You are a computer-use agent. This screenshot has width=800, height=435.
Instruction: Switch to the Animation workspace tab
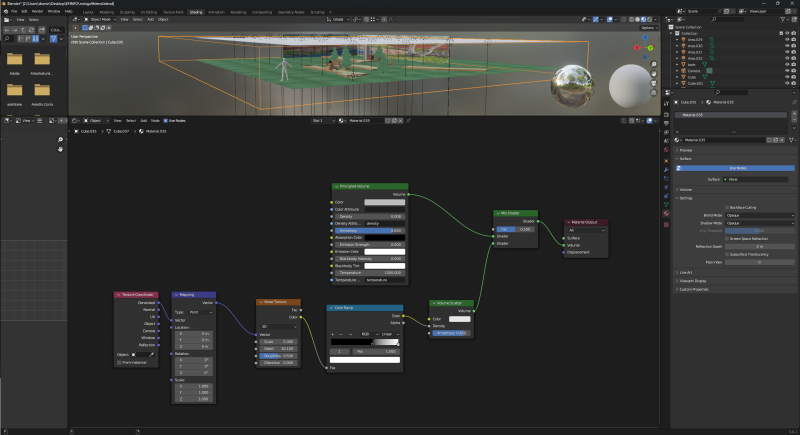[x=216, y=12]
